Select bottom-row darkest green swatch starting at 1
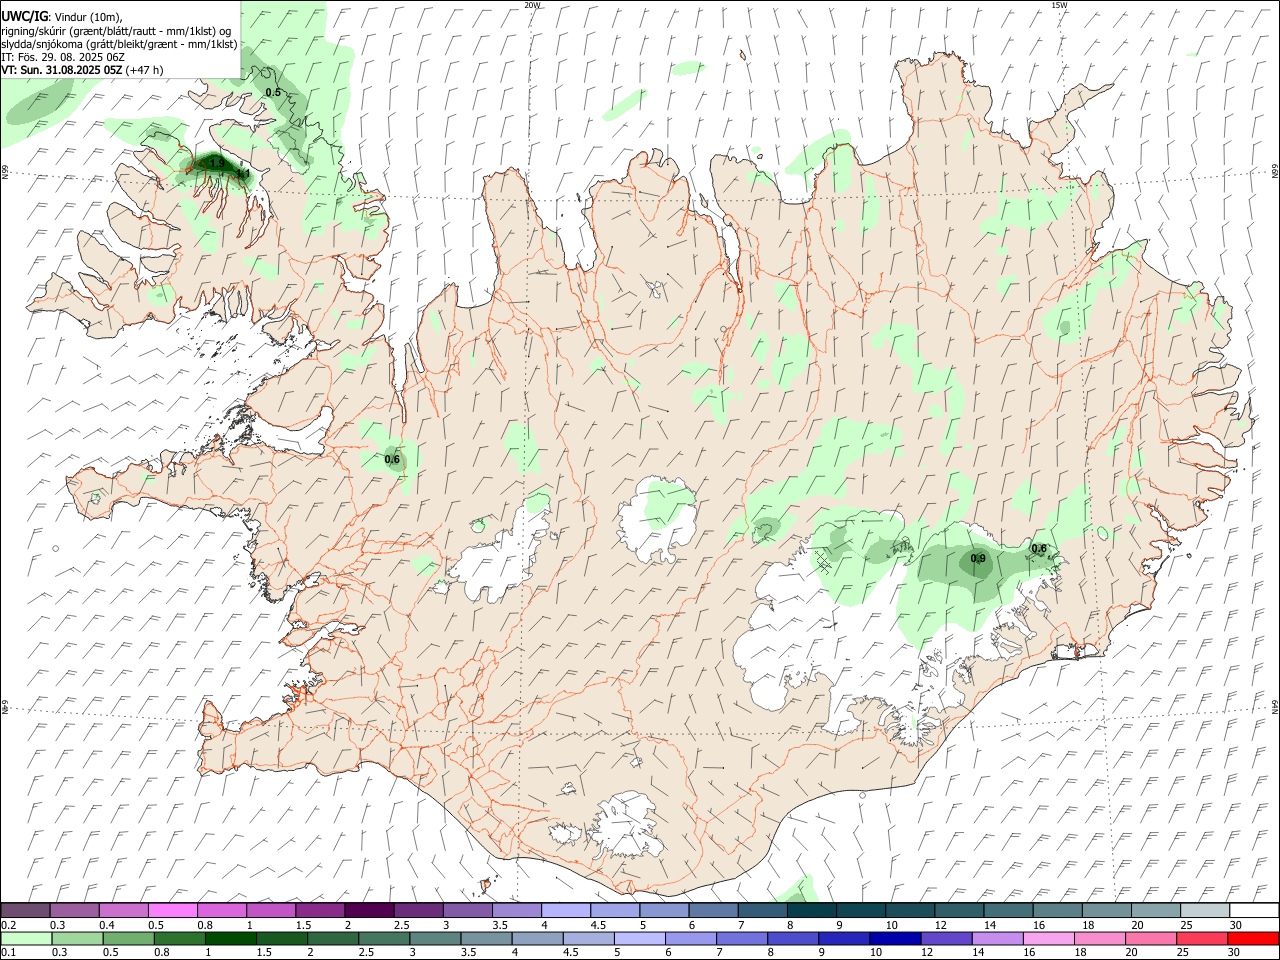This screenshot has height=960, width=1280. 231,938
